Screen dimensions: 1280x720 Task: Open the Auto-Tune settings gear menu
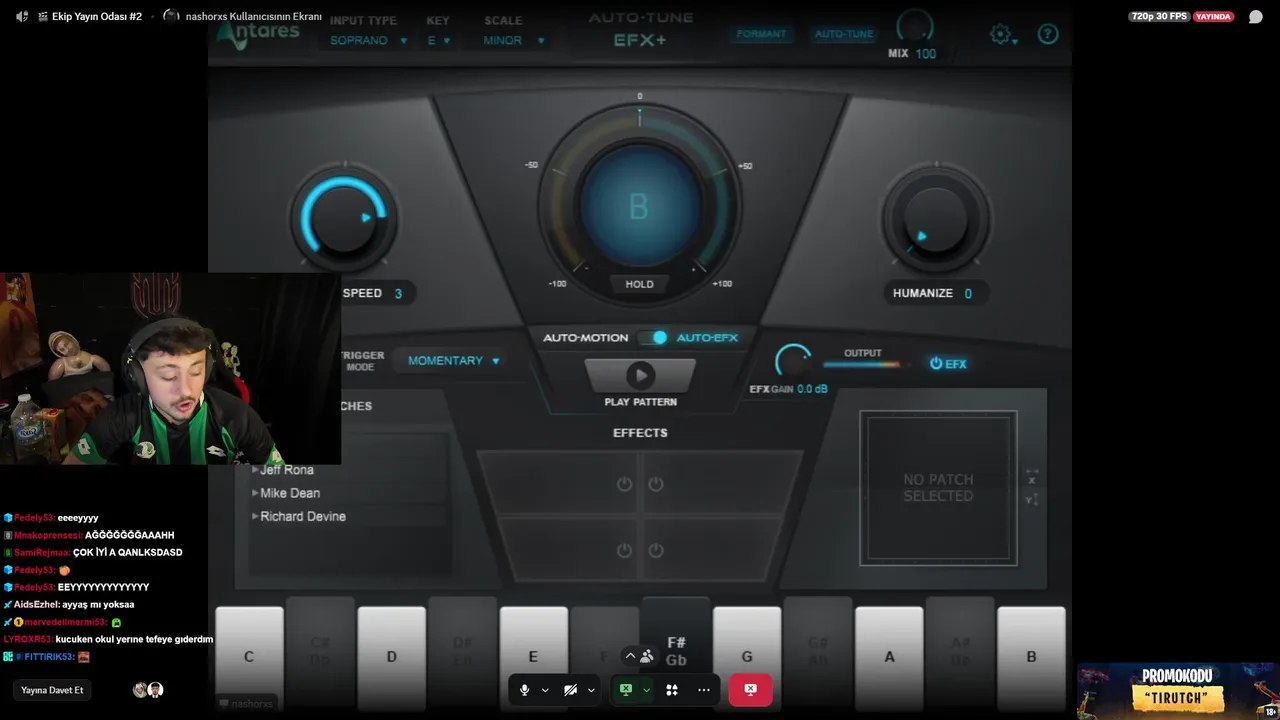pos(1003,35)
